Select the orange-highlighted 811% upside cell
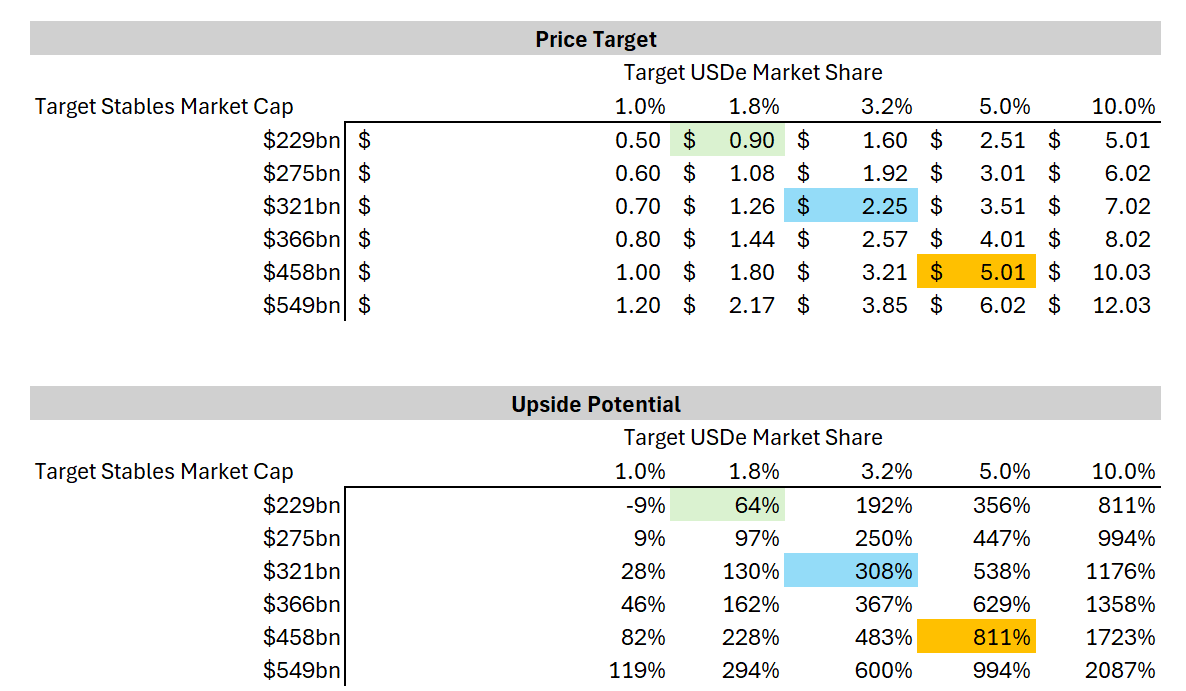Viewport: 1186px width, 691px height. click(977, 638)
